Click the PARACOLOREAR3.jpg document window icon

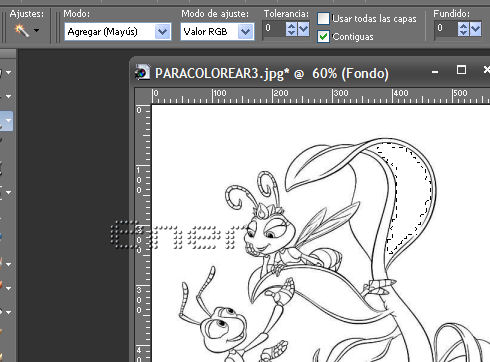(142, 72)
